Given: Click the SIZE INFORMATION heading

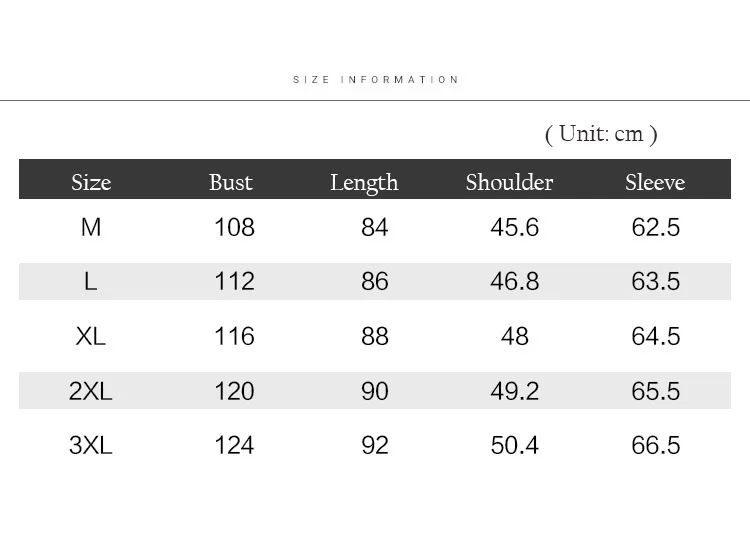Looking at the screenshot, I should pos(376,79).
